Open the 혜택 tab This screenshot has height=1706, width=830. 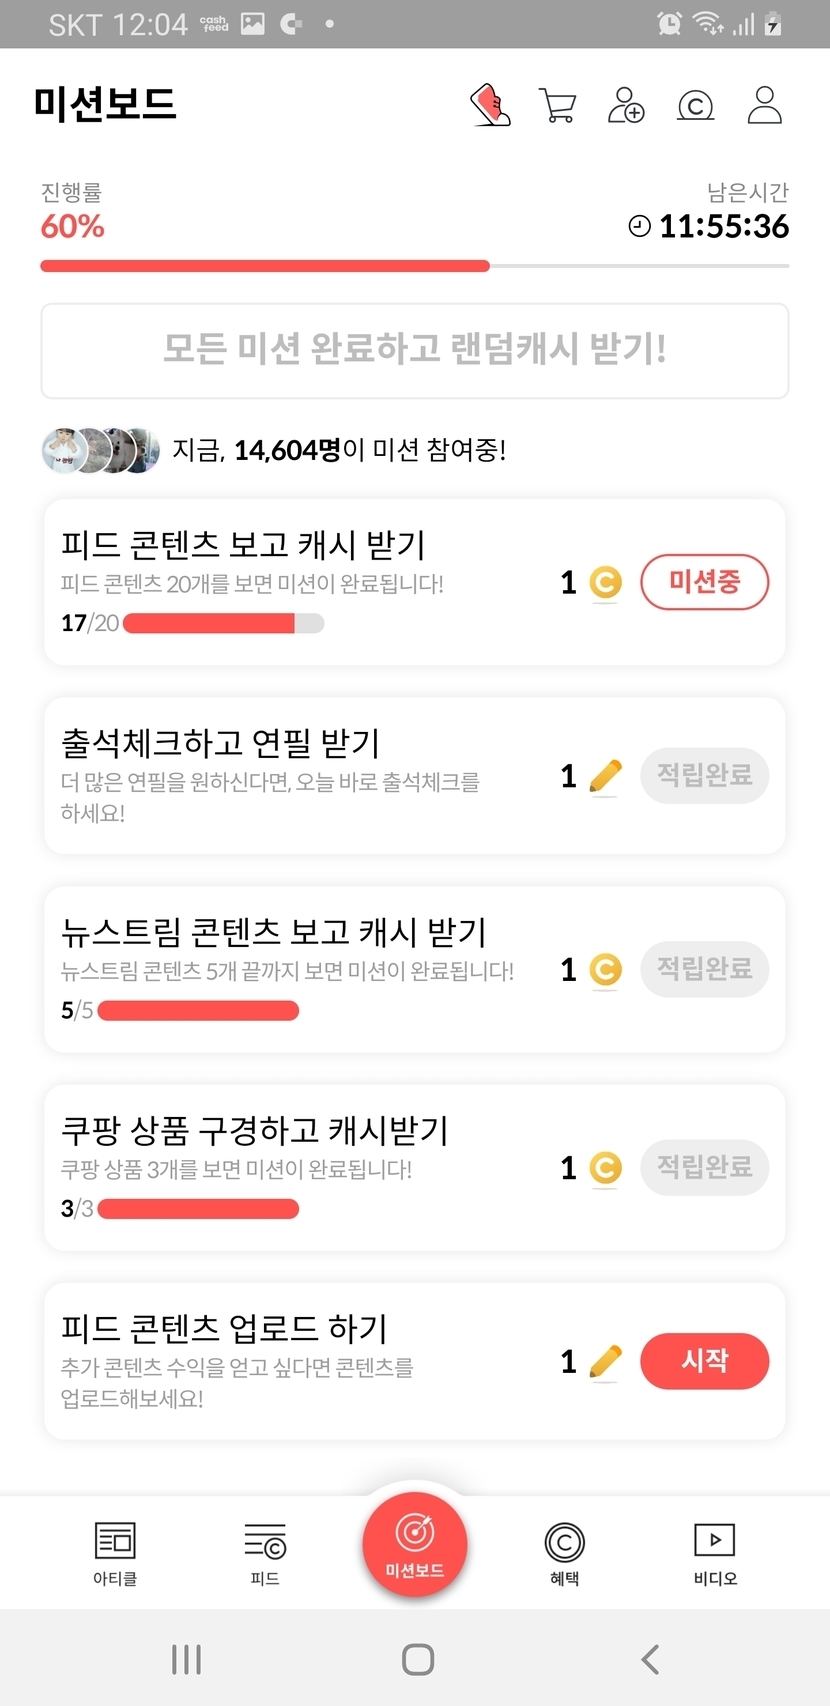click(x=564, y=1553)
